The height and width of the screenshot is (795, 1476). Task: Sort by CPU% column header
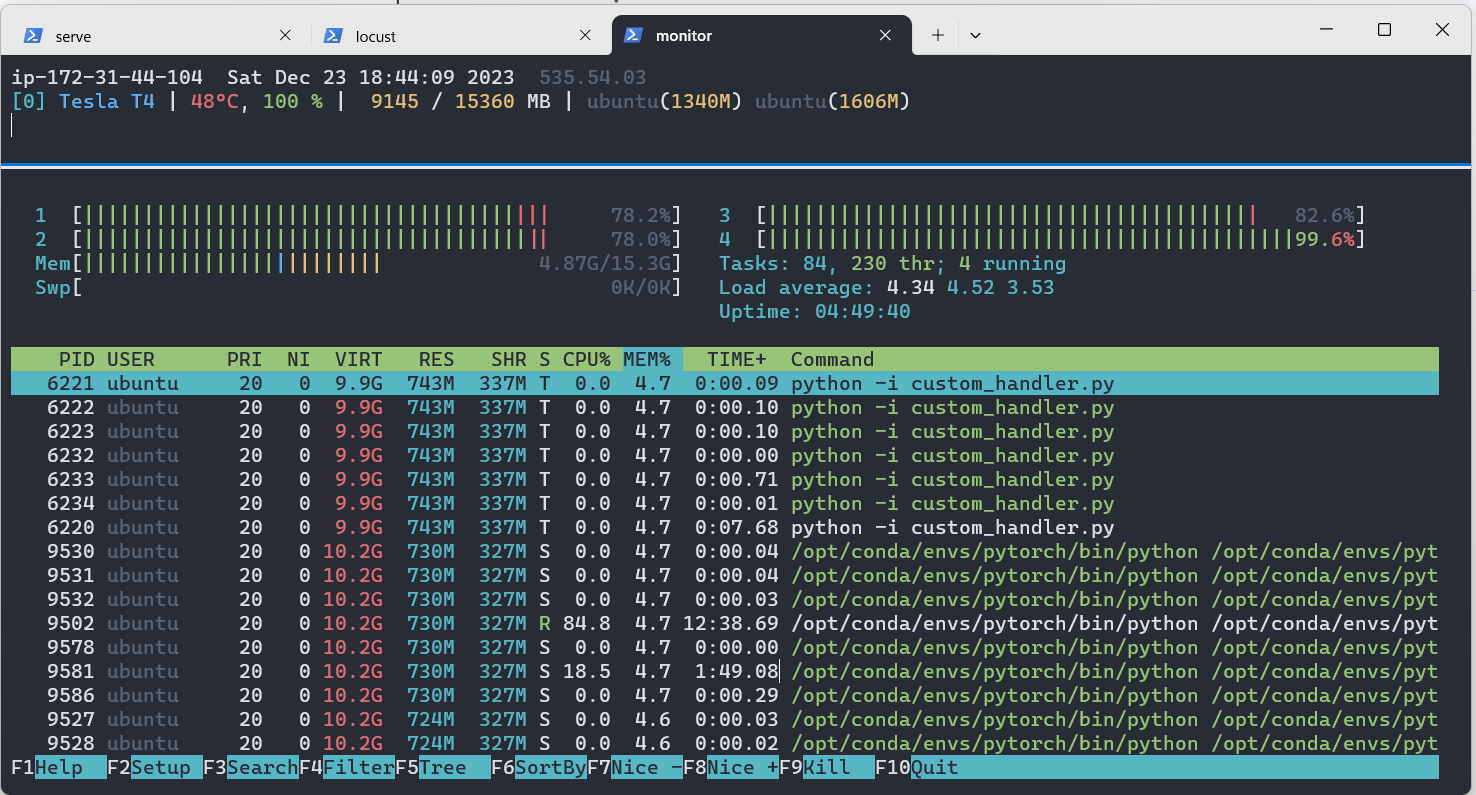587,359
